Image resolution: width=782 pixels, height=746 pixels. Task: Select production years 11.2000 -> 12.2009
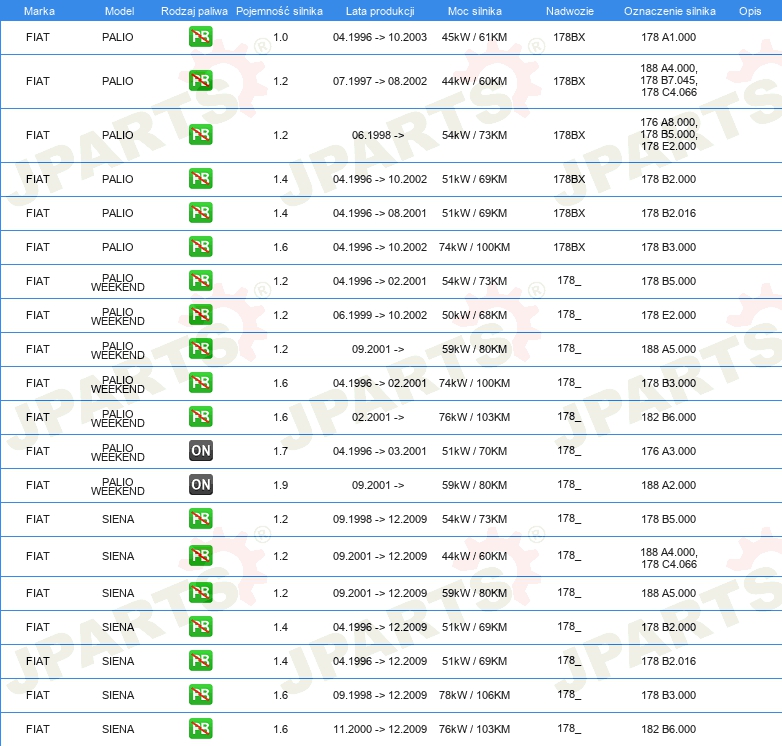click(x=380, y=729)
